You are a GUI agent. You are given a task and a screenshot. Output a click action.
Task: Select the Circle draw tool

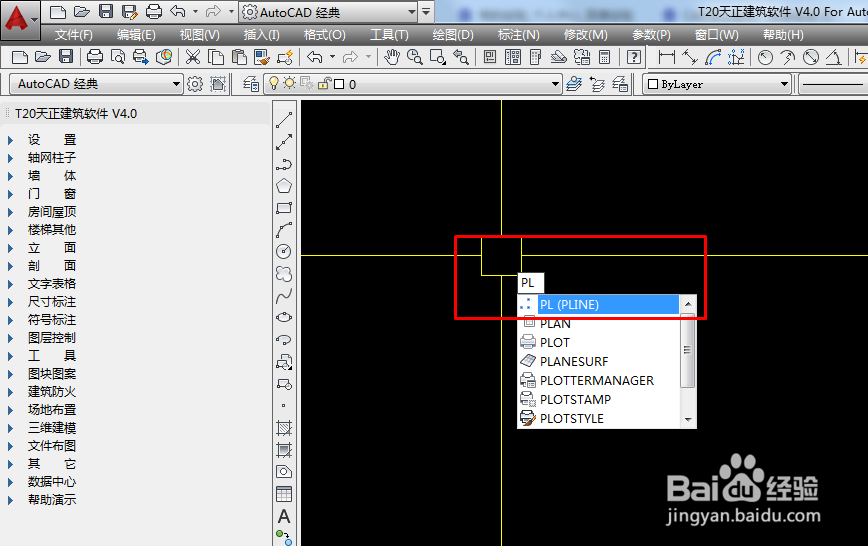click(x=284, y=251)
